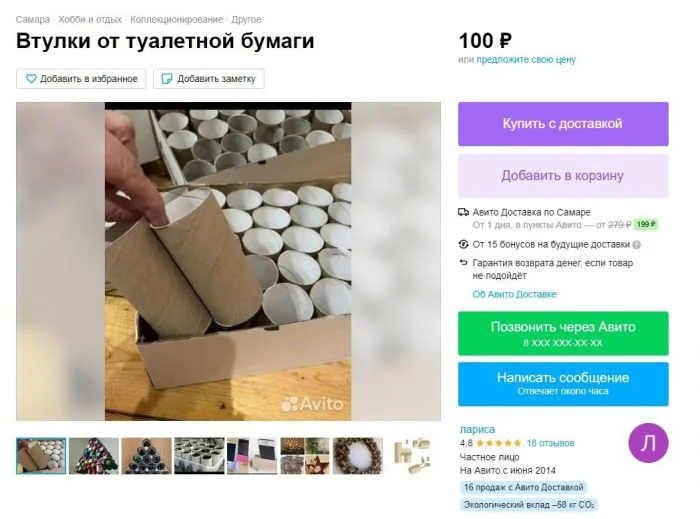Click the bonus coin icon next to От 15 бонусов

(x=463, y=244)
